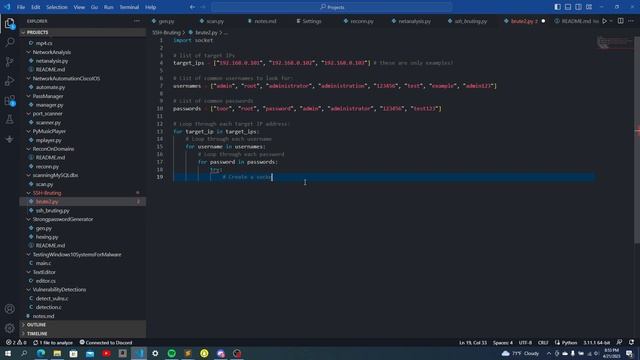640x360 pixels.
Task: Open the Source Control view
Action: pos(10,62)
